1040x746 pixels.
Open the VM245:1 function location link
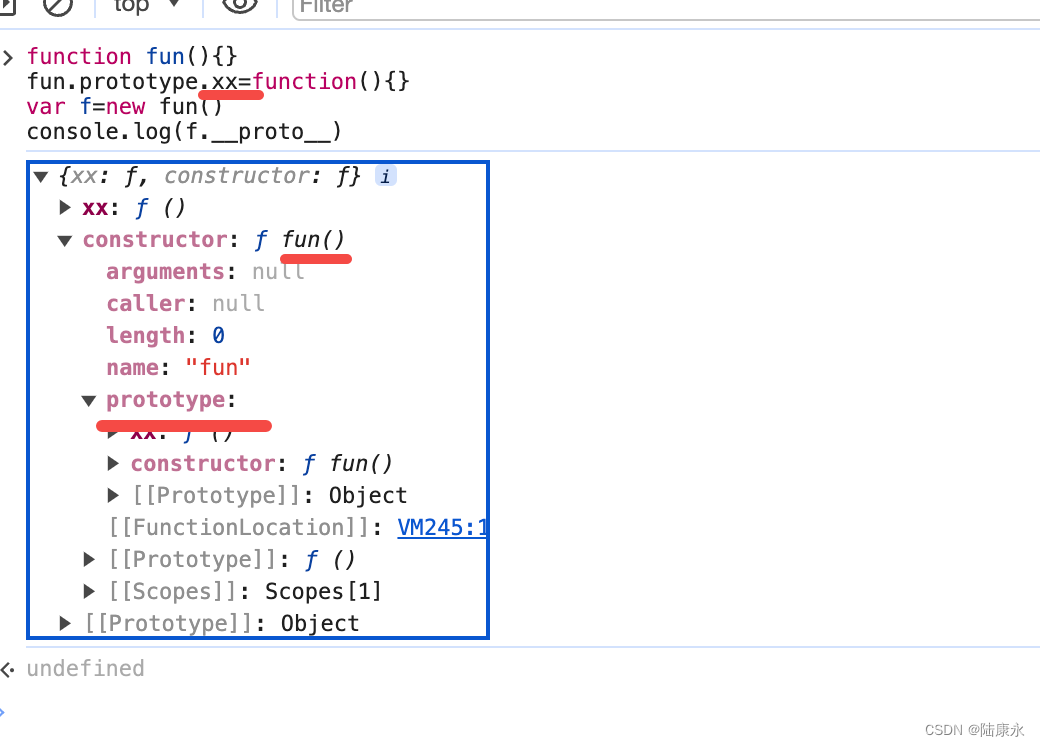[x=442, y=528]
